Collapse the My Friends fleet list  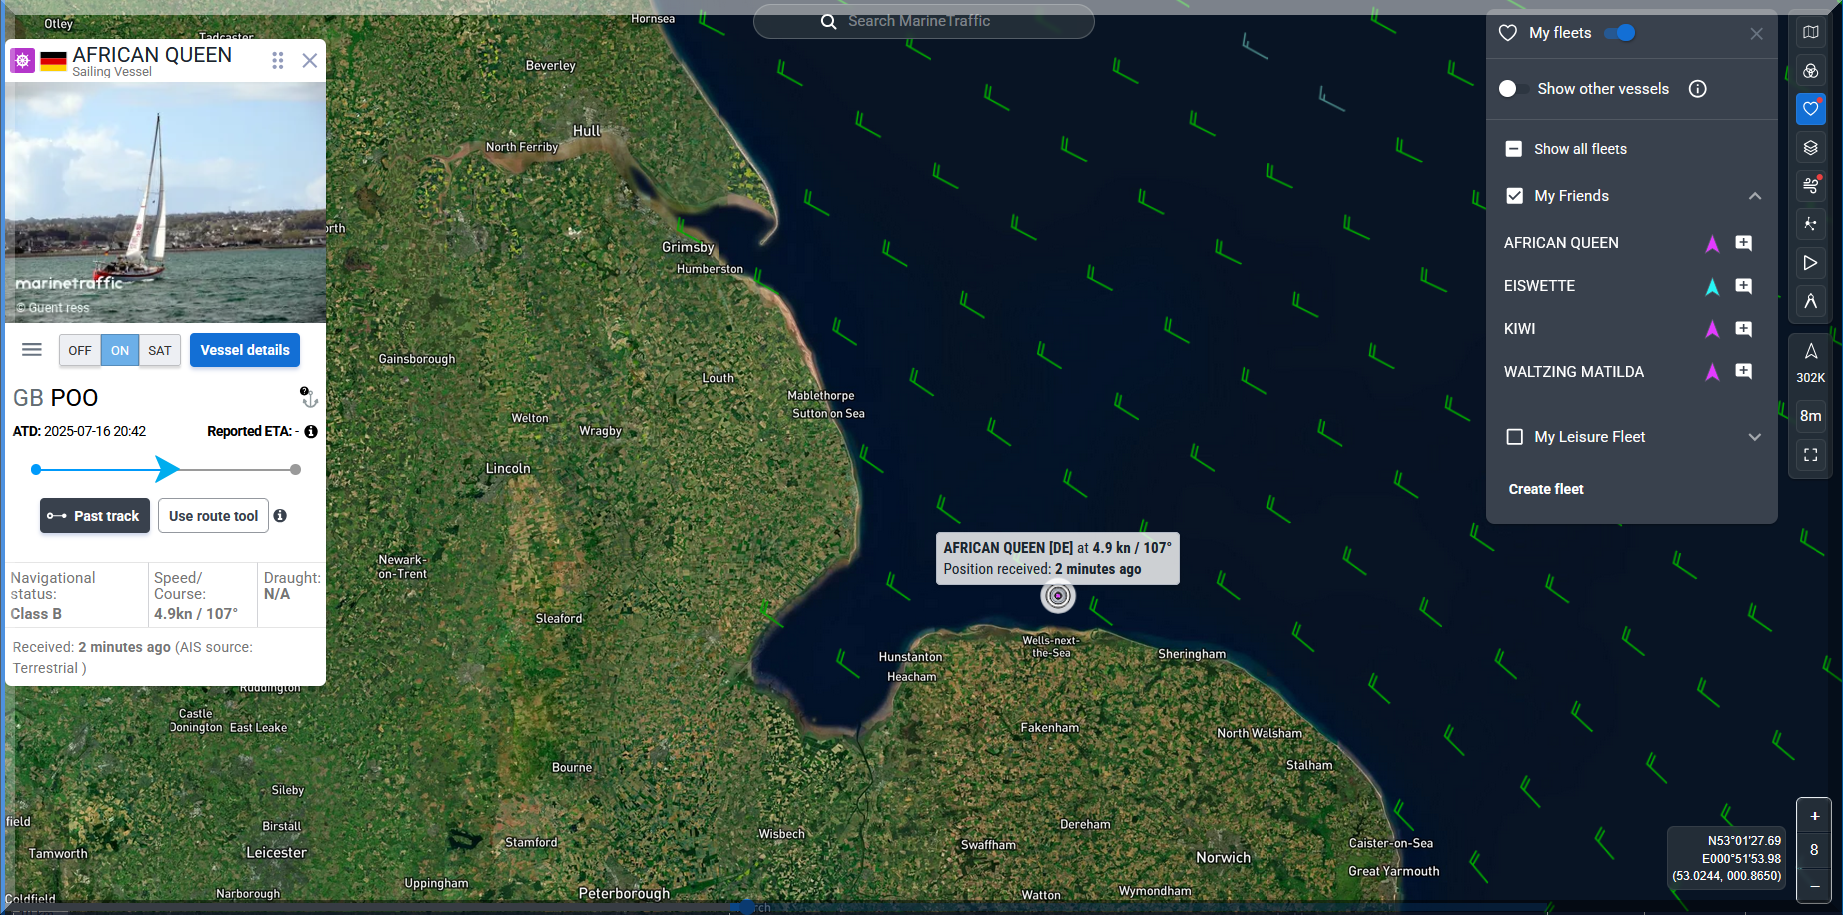[x=1754, y=196]
